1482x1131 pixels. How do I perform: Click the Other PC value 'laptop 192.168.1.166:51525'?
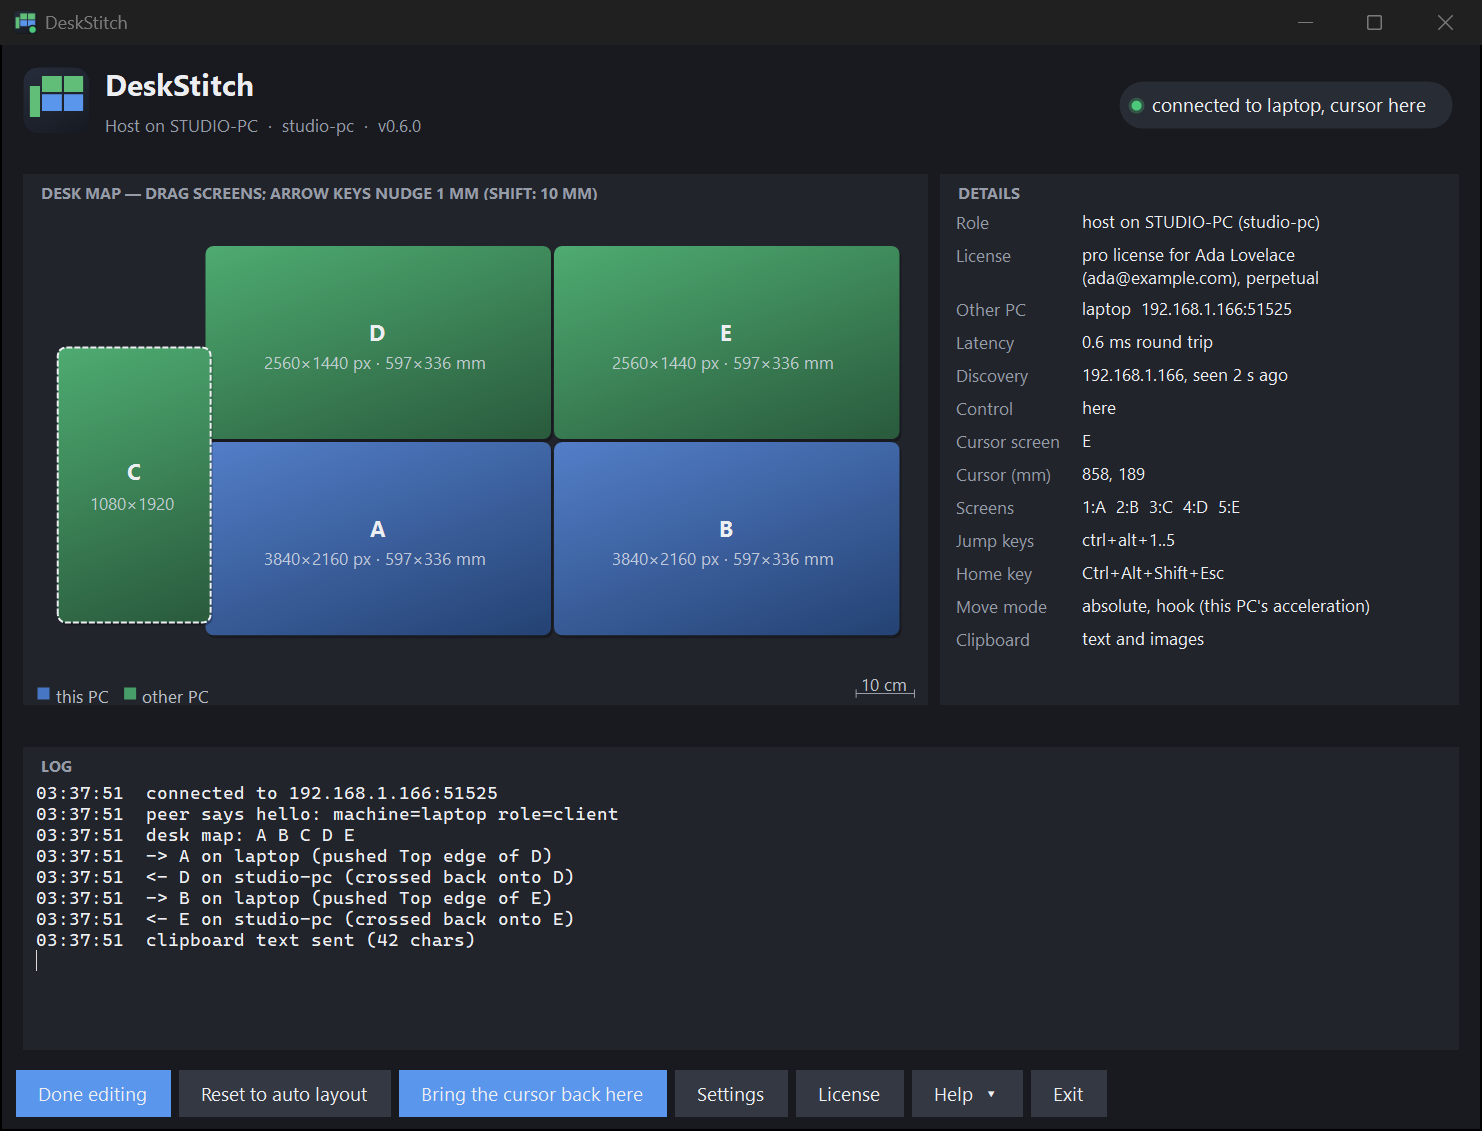click(x=1187, y=309)
